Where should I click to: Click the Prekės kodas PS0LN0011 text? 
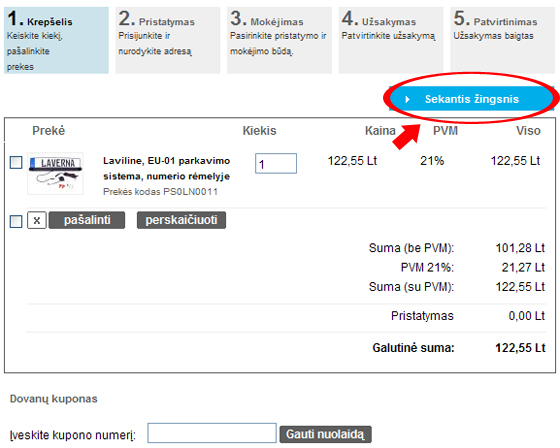160,192
